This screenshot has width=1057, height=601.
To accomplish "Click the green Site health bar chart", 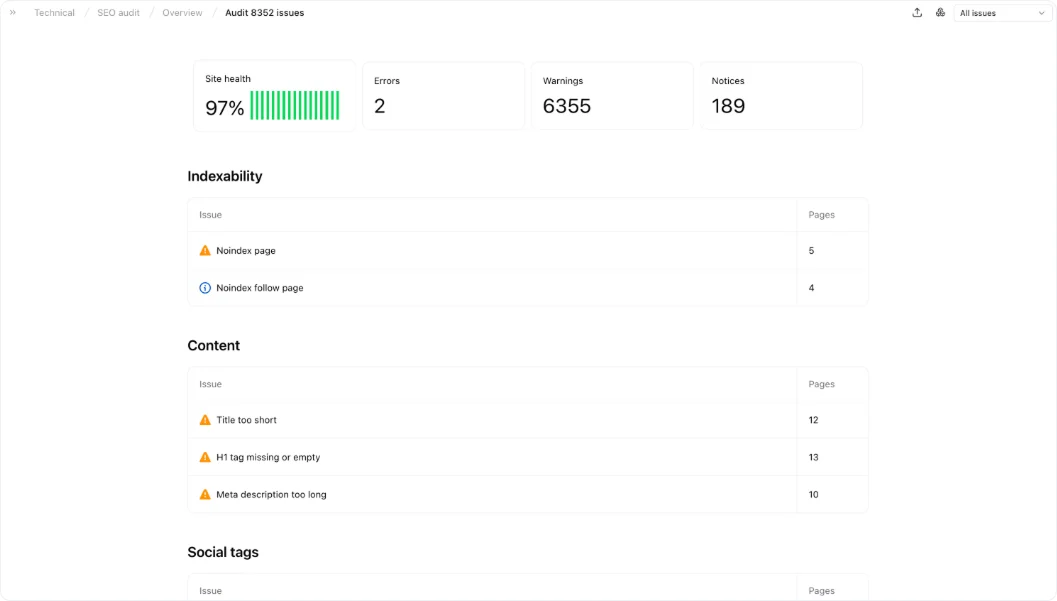I will 295,104.
